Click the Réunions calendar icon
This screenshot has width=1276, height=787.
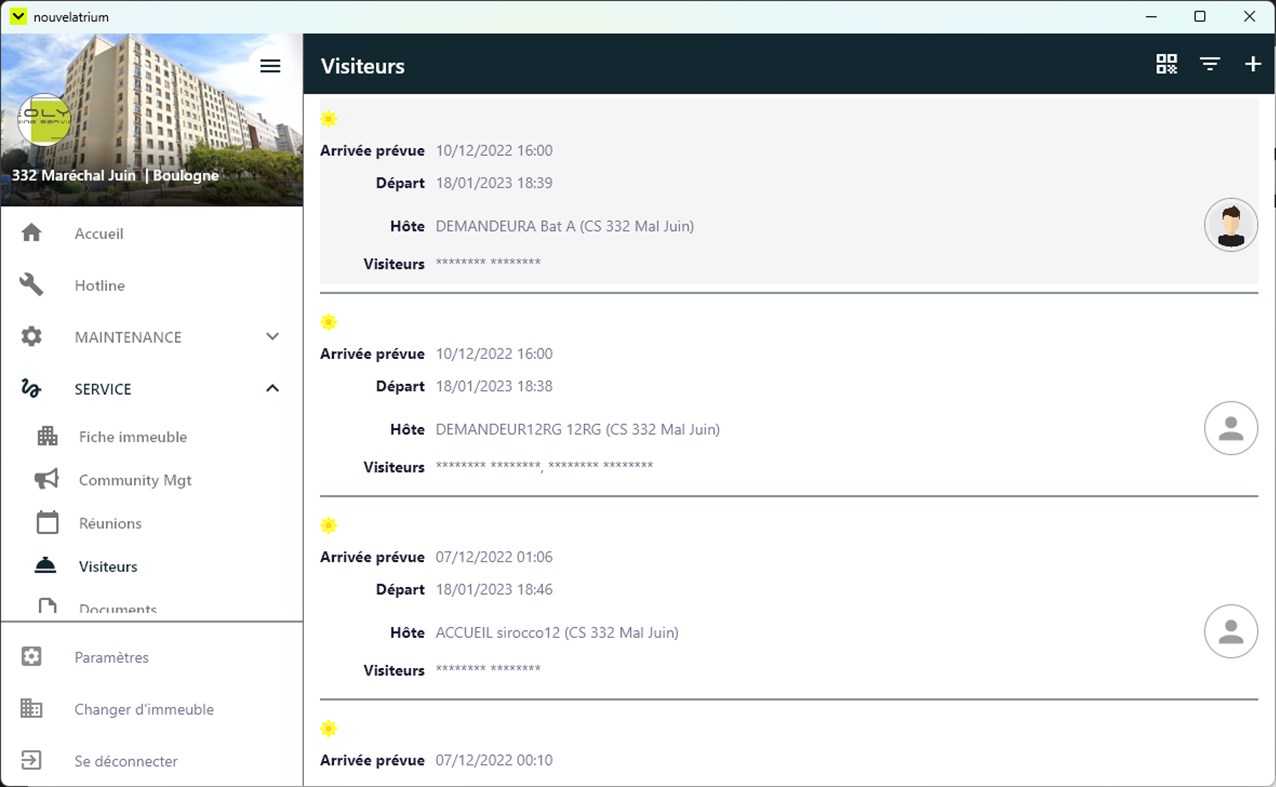pos(47,523)
